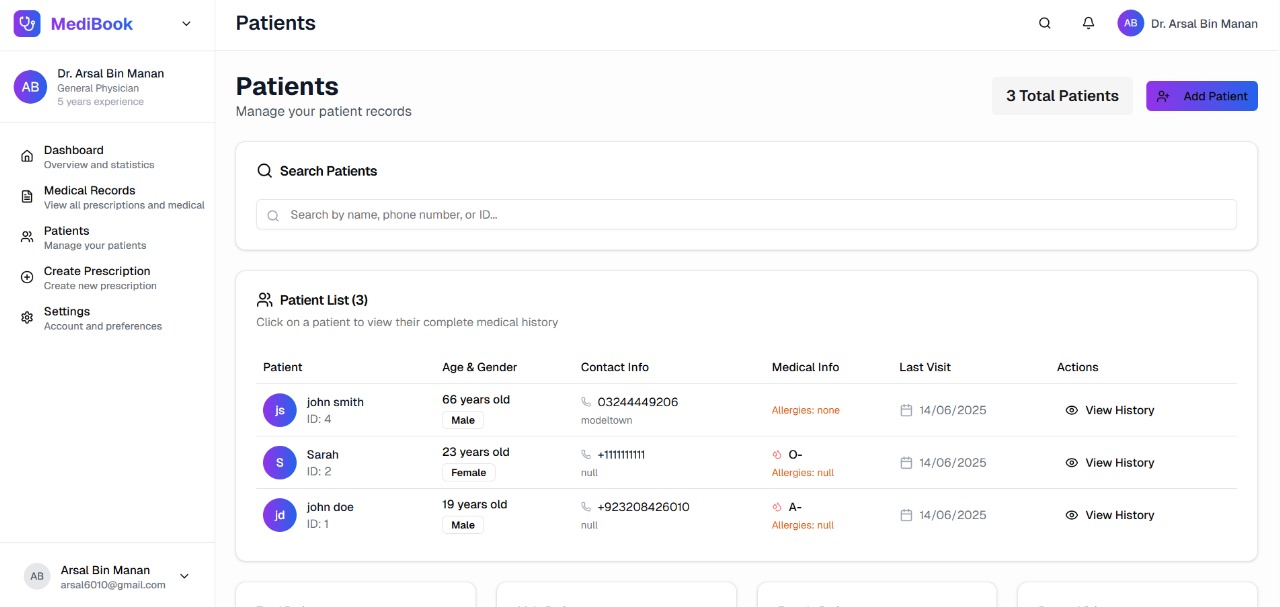This screenshot has height=607, width=1280.
Task: Expand account menu for arsal6010@gmail.com
Action: (184, 576)
